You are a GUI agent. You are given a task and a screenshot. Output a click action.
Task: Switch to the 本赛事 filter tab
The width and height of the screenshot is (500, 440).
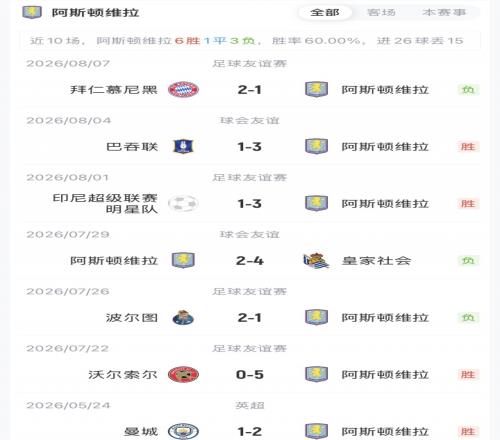pyautogui.click(x=444, y=13)
